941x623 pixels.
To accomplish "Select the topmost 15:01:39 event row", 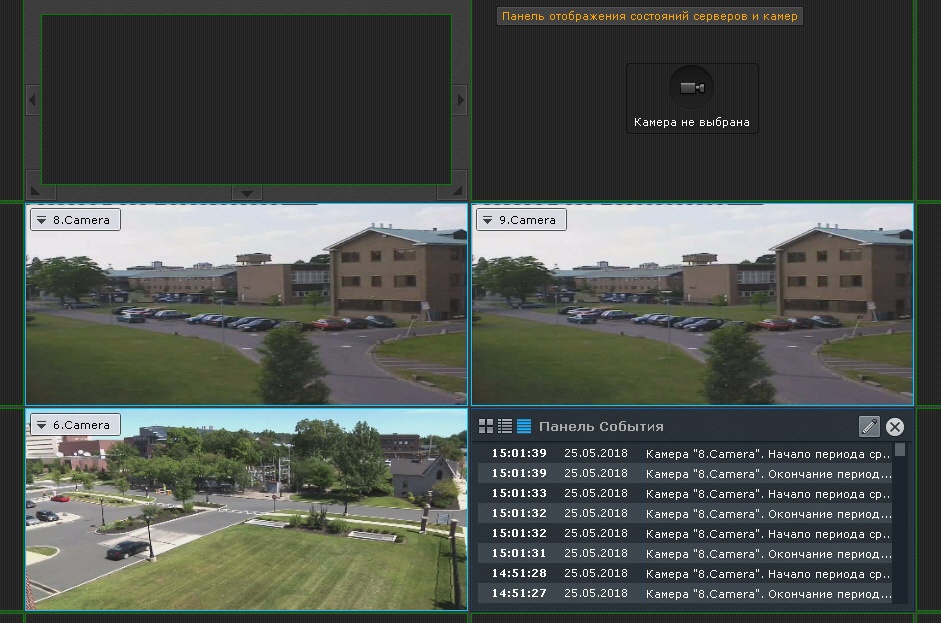I will point(690,453).
